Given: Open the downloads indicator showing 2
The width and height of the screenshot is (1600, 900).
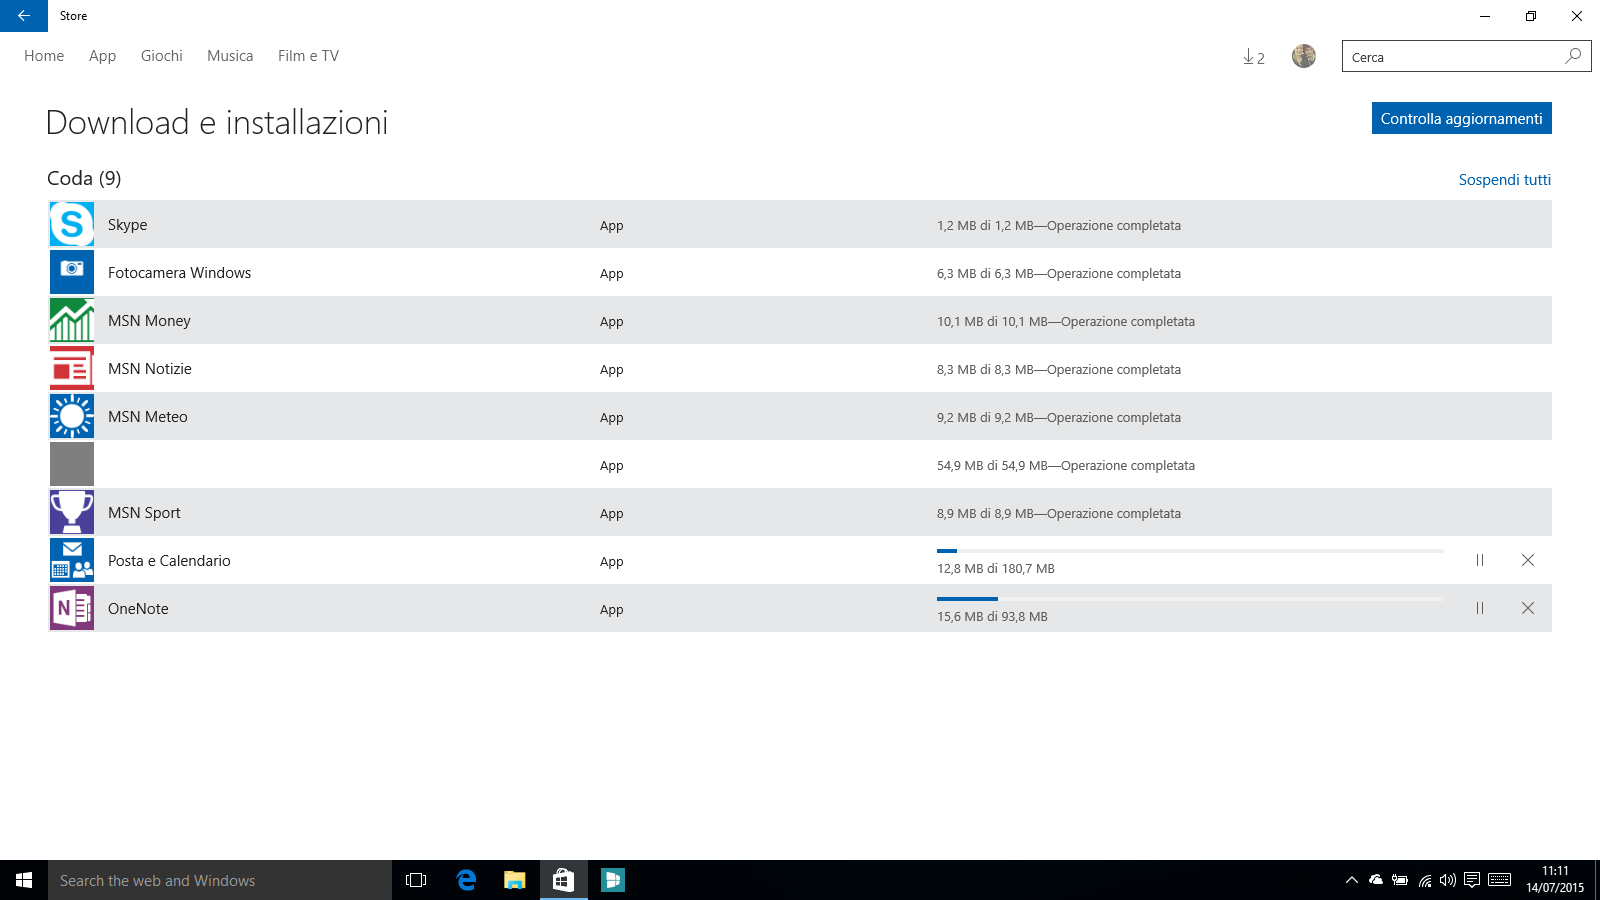Looking at the screenshot, I should click(x=1254, y=57).
